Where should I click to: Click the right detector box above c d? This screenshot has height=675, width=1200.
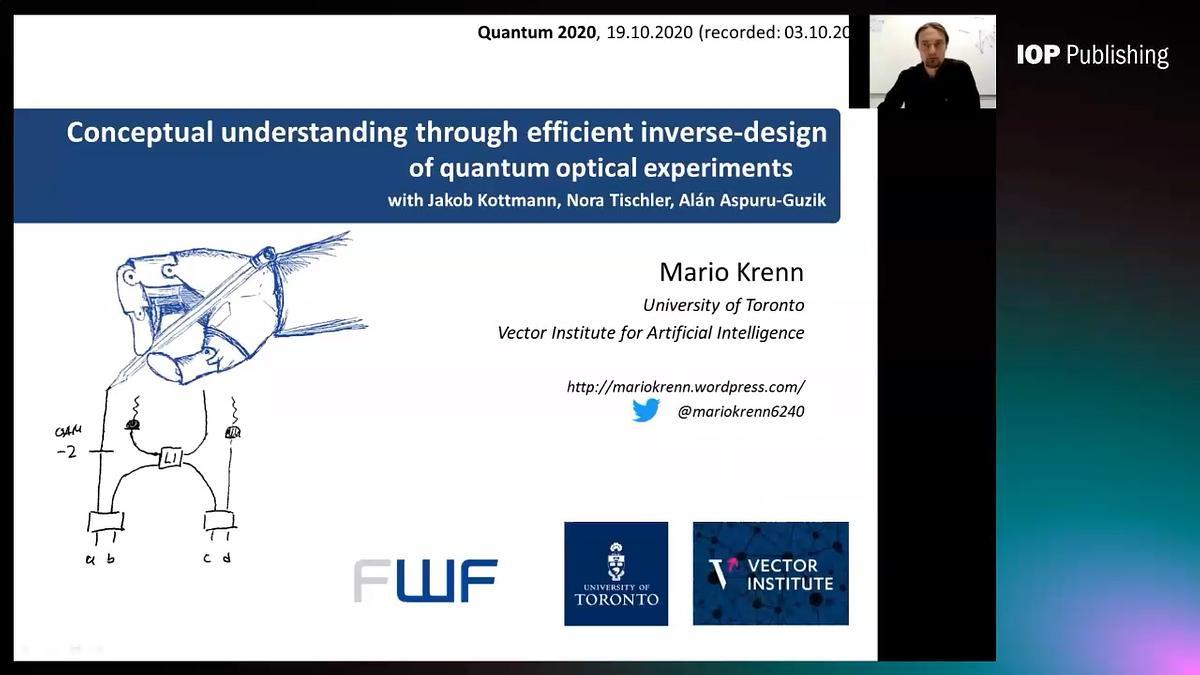[219, 521]
